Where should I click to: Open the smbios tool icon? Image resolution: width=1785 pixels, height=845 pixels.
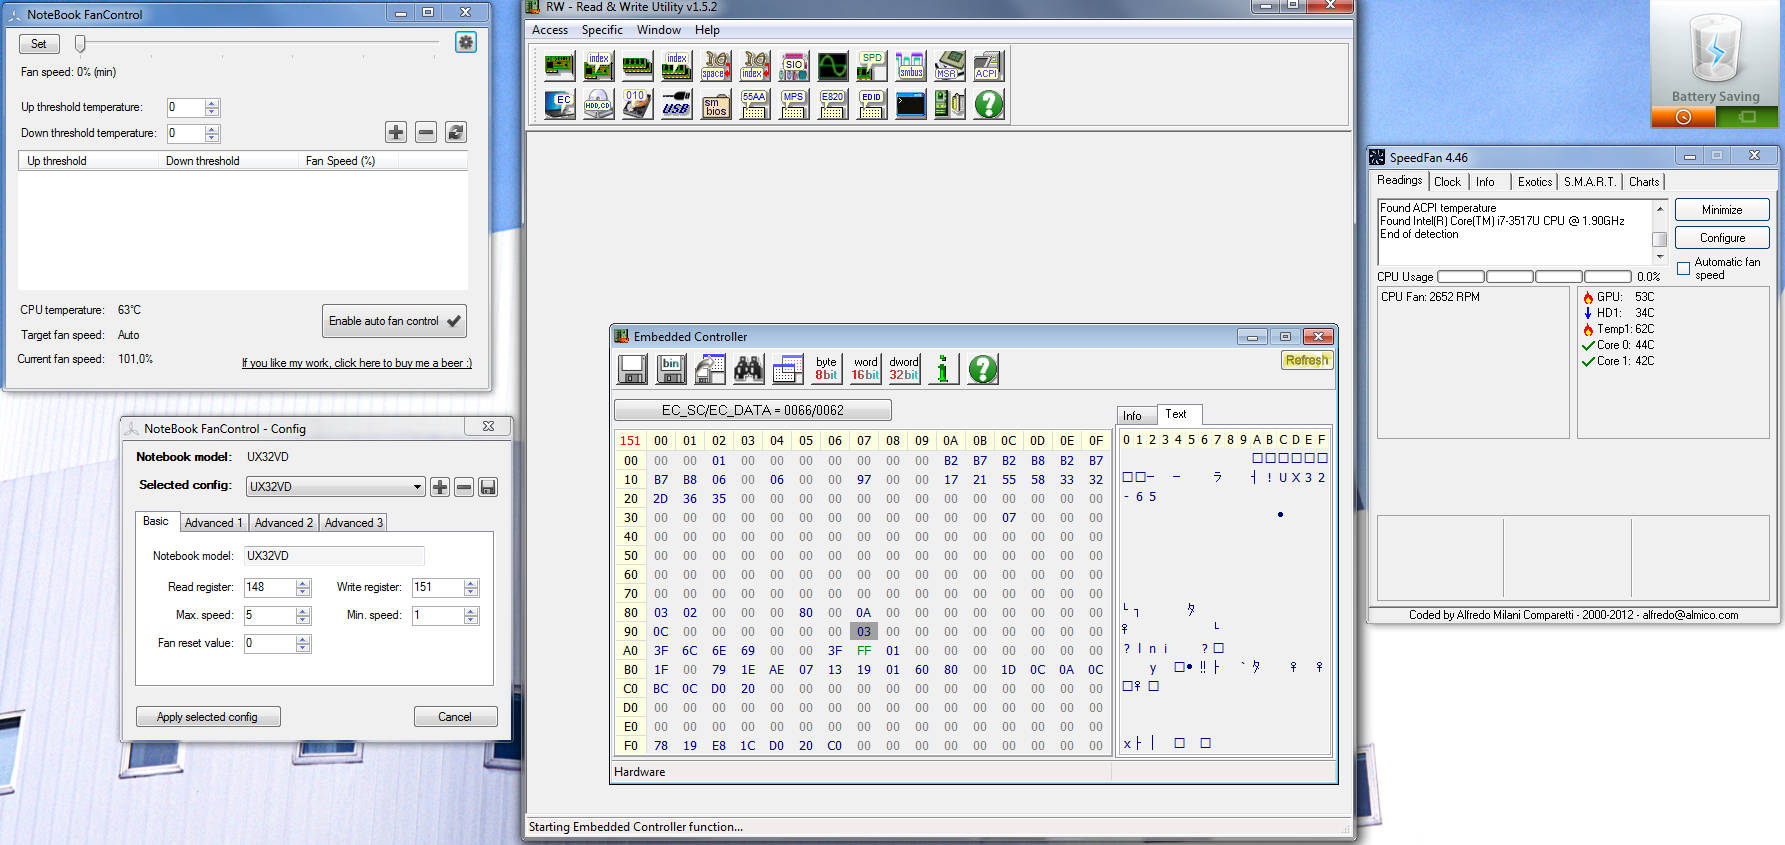(715, 104)
